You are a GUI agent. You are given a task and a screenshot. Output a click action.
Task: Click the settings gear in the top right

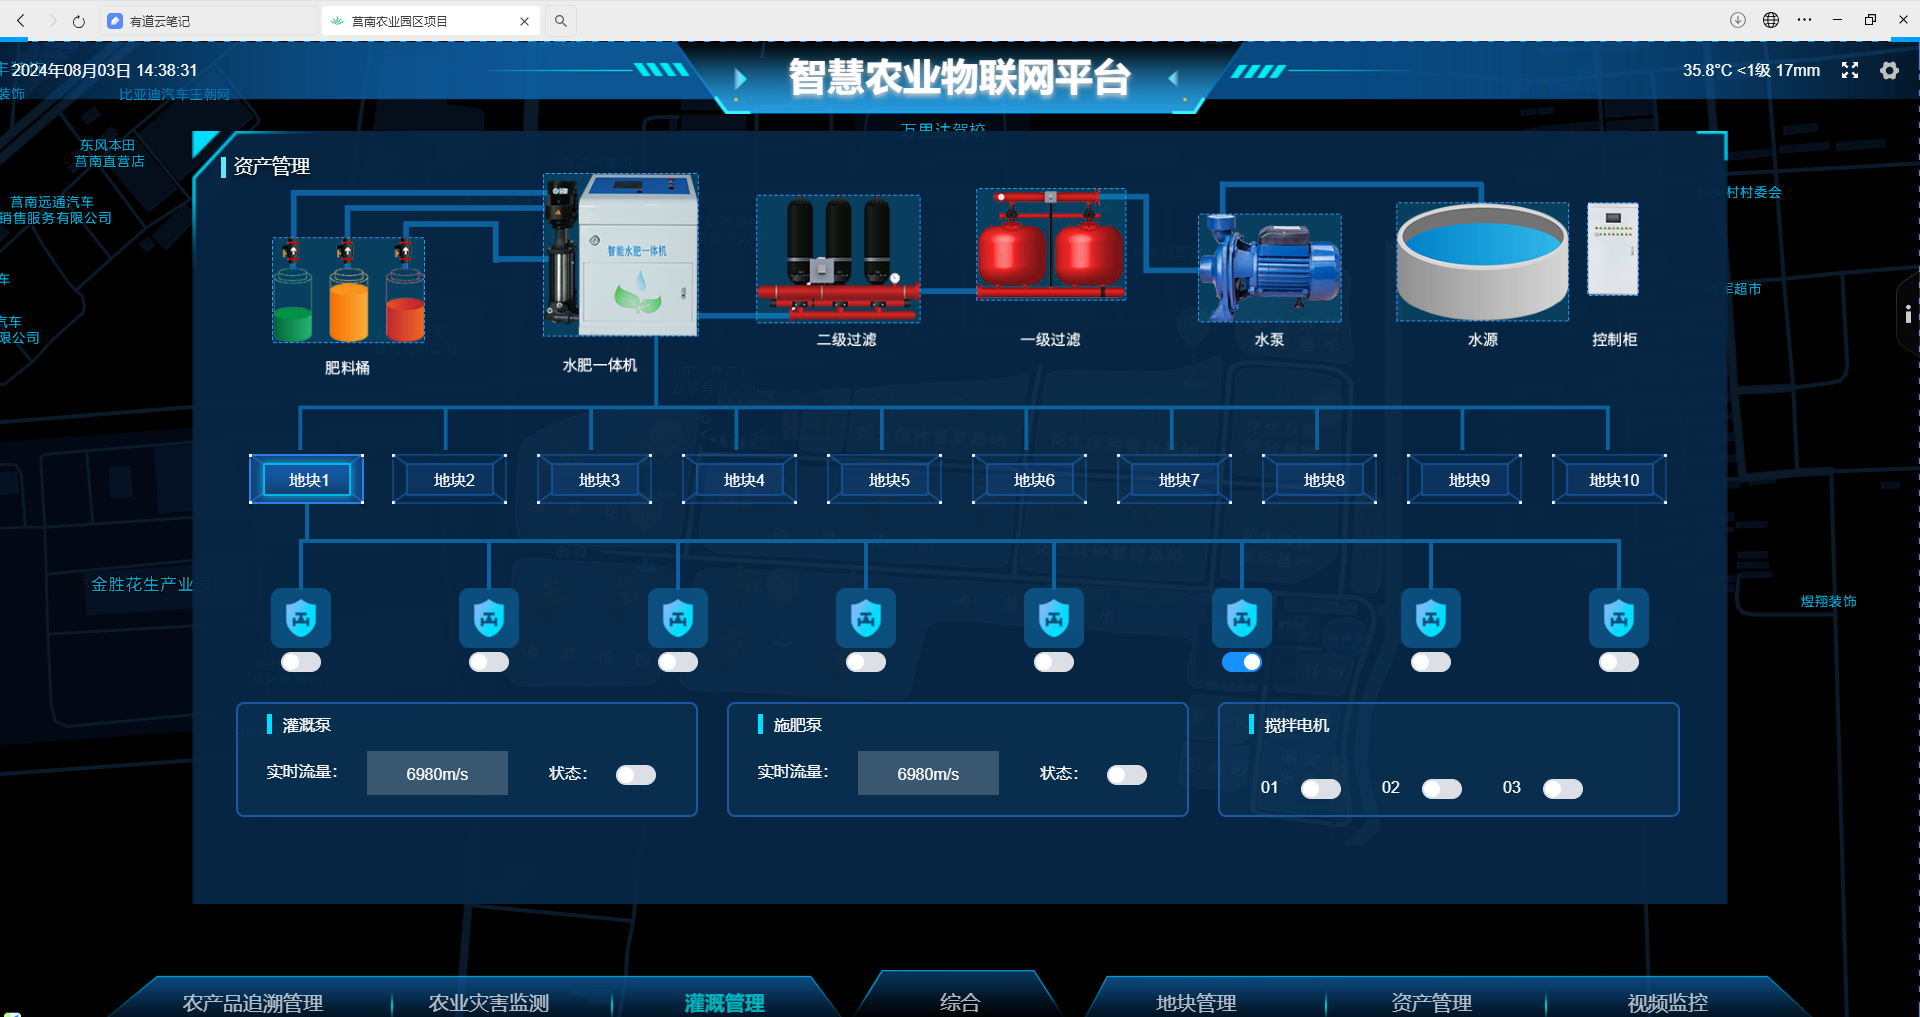pos(1890,70)
